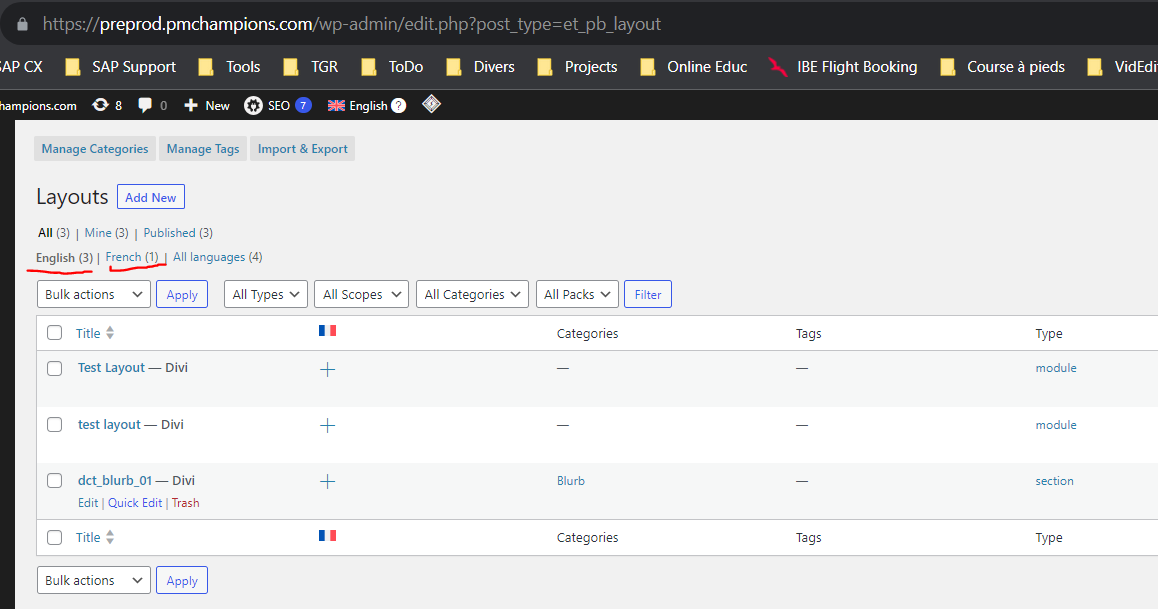Click module type link in Test Layout row

click(x=1056, y=368)
